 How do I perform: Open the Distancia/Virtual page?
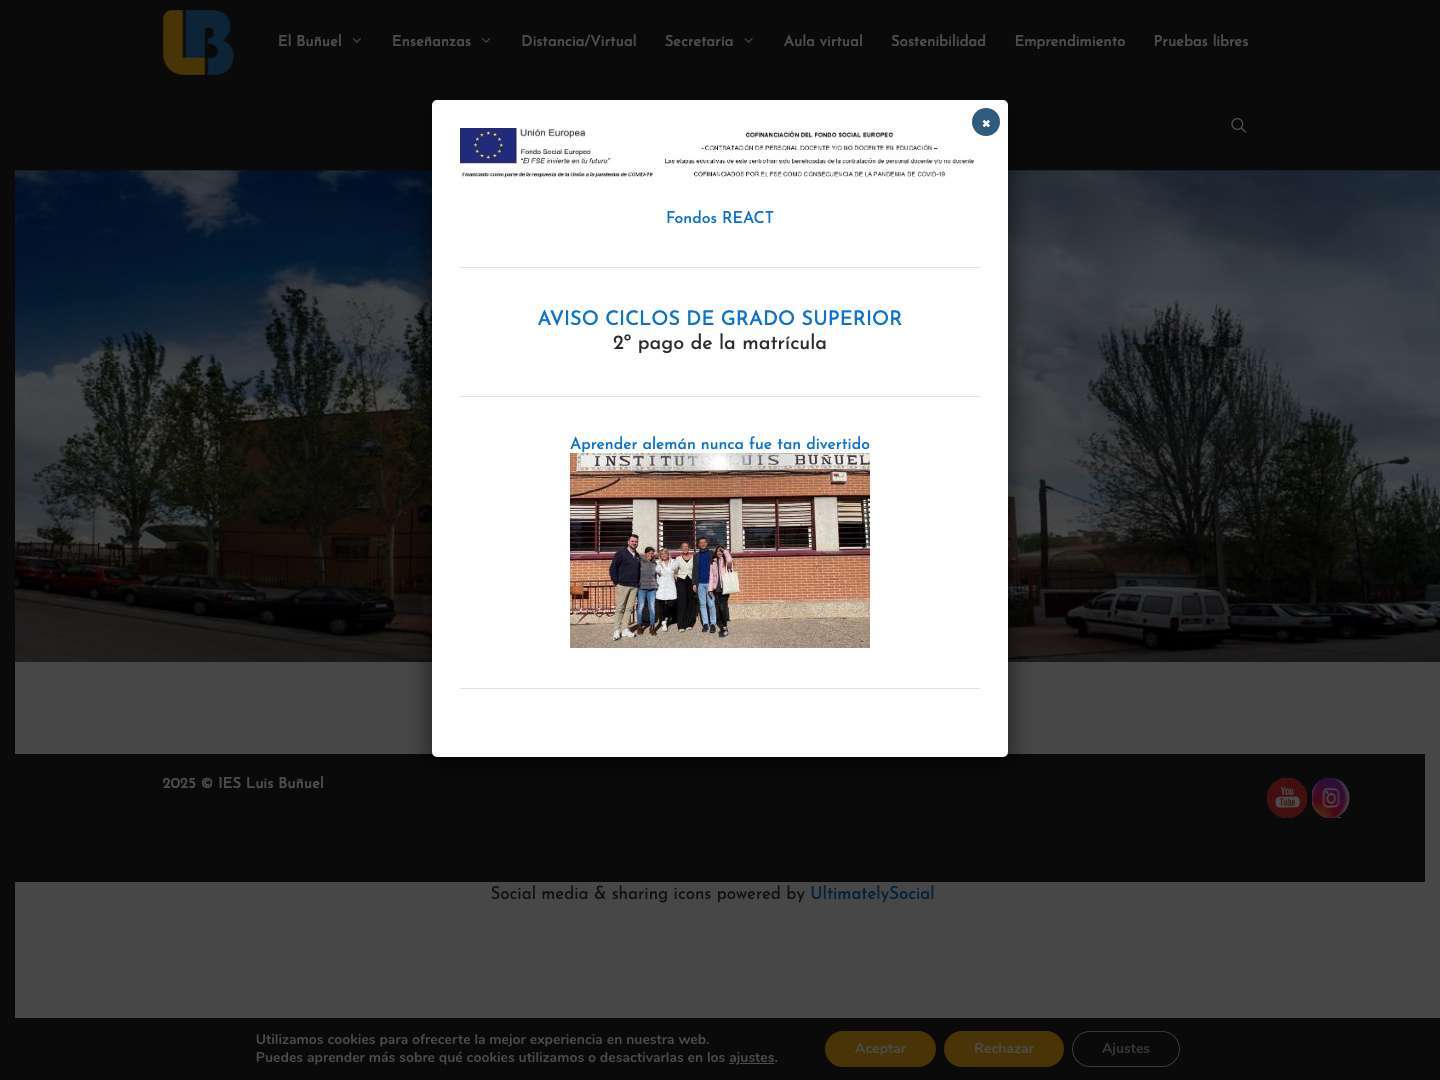[578, 42]
